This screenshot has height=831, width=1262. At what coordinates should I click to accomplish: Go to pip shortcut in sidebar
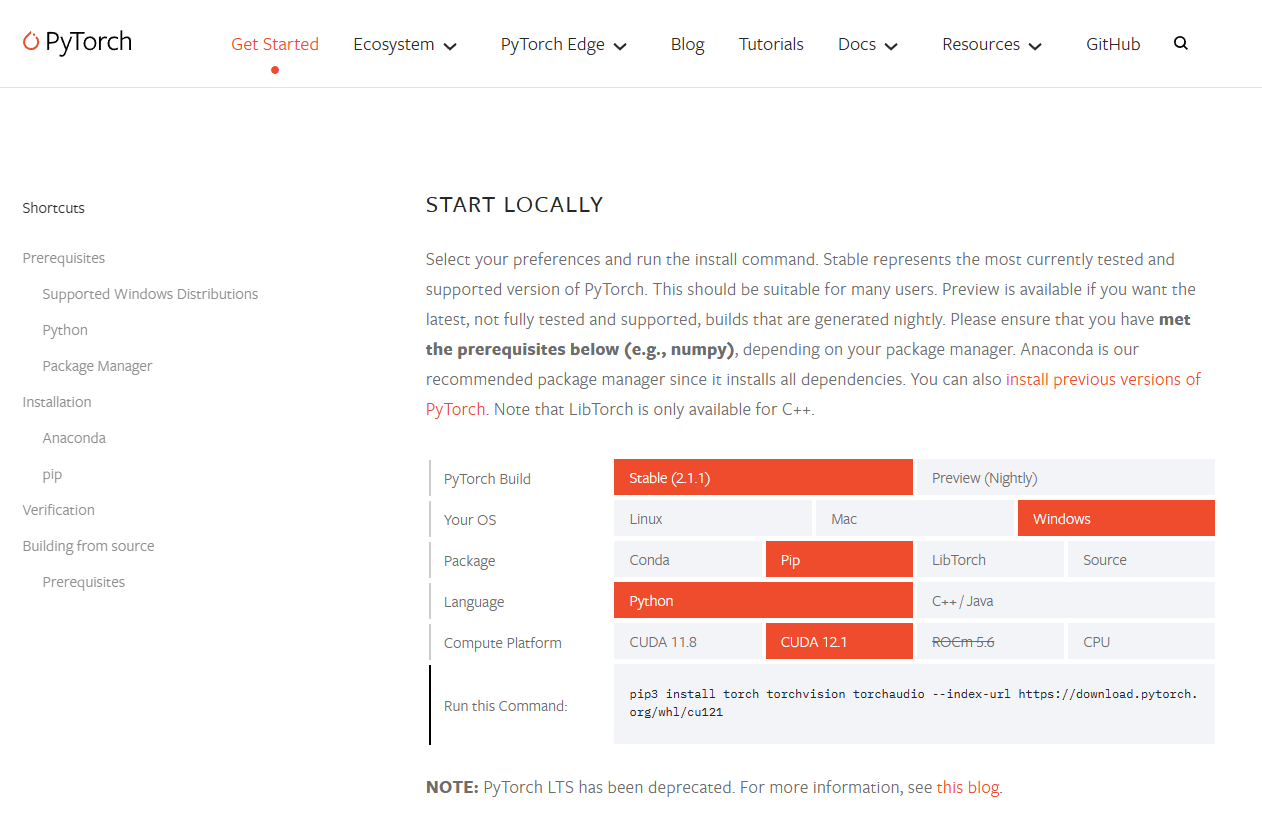coord(52,474)
